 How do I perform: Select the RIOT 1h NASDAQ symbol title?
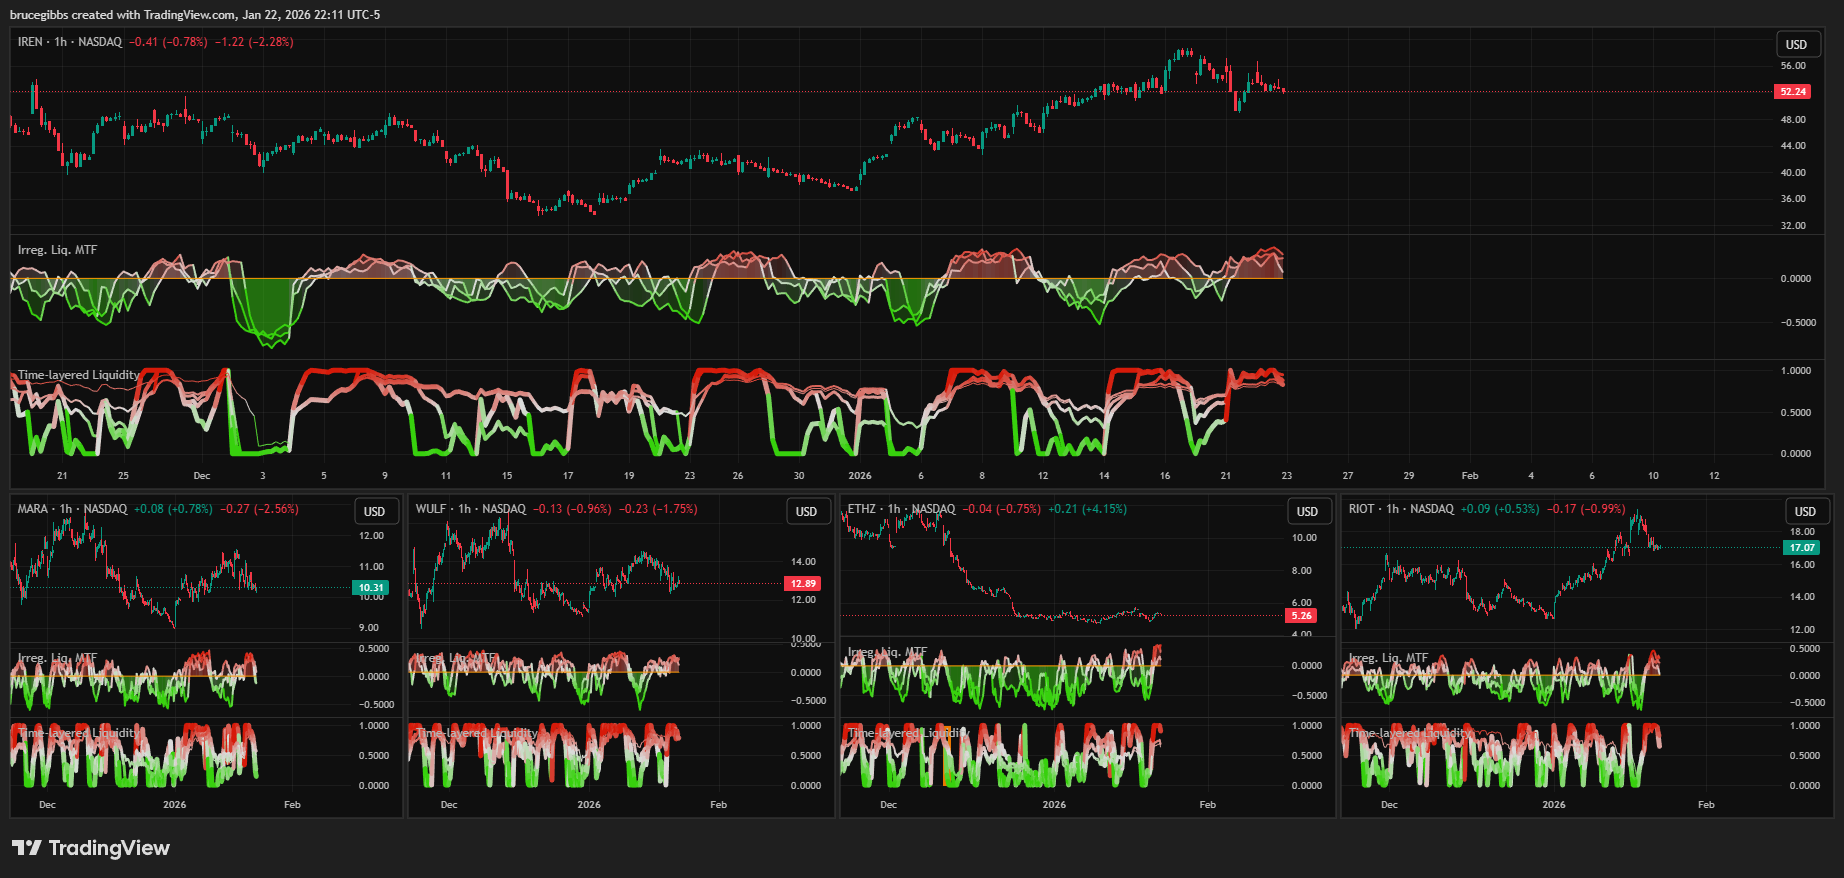(1401, 509)
